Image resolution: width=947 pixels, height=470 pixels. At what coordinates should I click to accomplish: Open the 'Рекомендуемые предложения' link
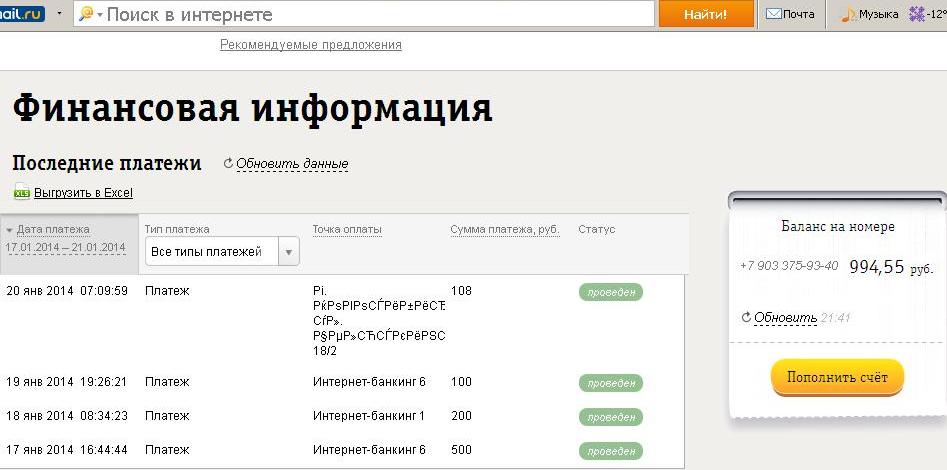(310, 45)
